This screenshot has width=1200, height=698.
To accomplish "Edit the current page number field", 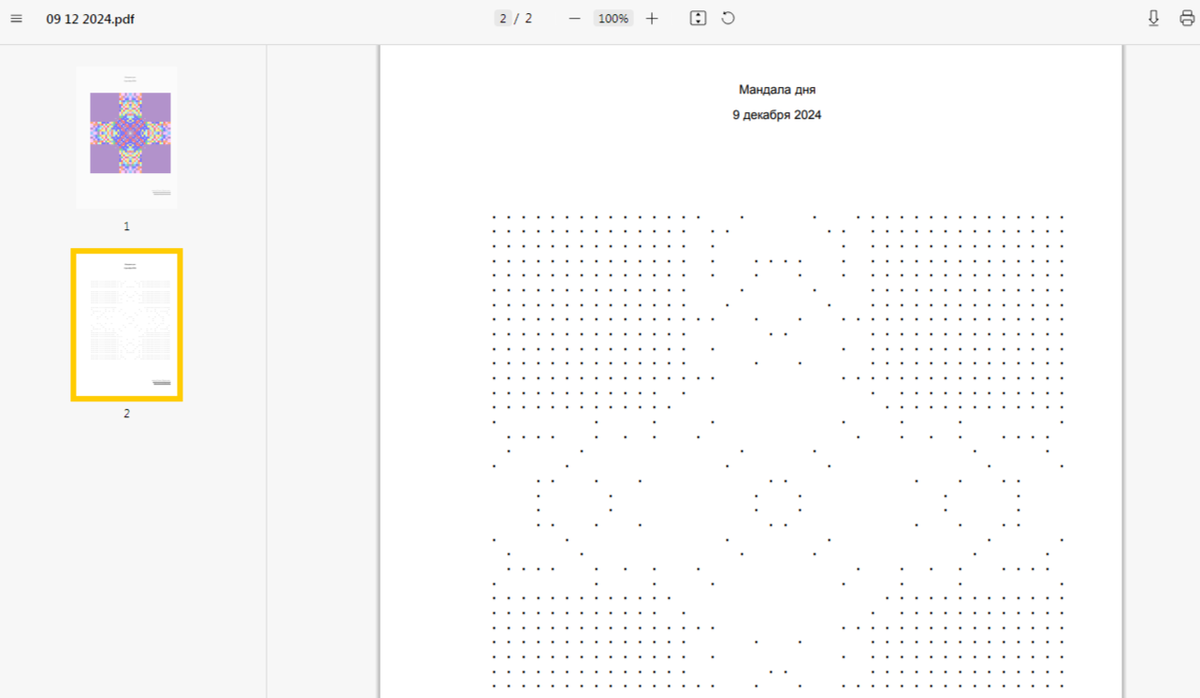I will 503,18.
